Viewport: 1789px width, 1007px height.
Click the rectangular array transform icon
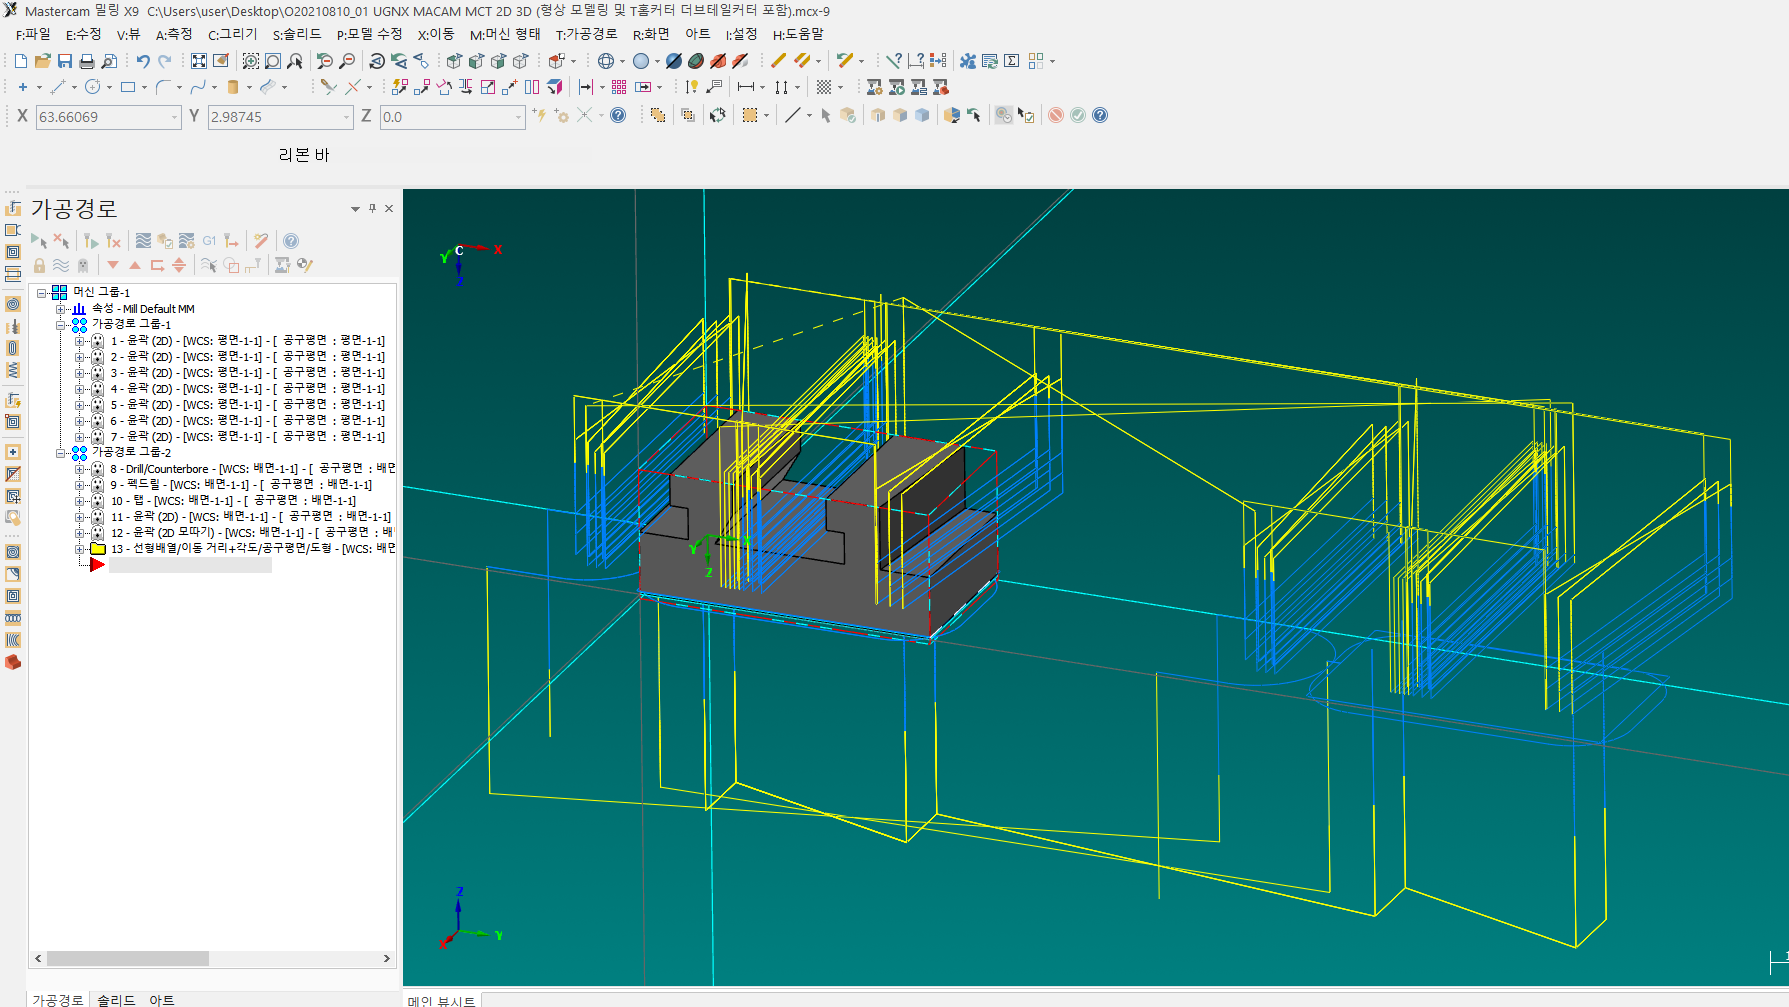[619, 87]
